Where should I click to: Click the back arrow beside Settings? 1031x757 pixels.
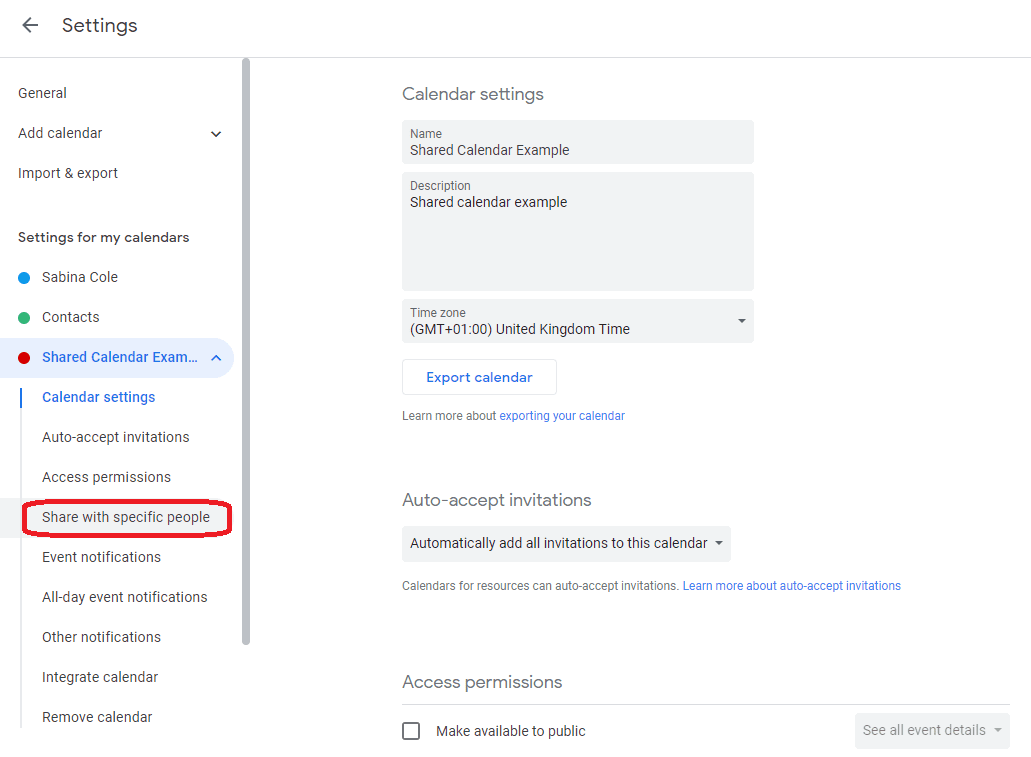point(30,26)
